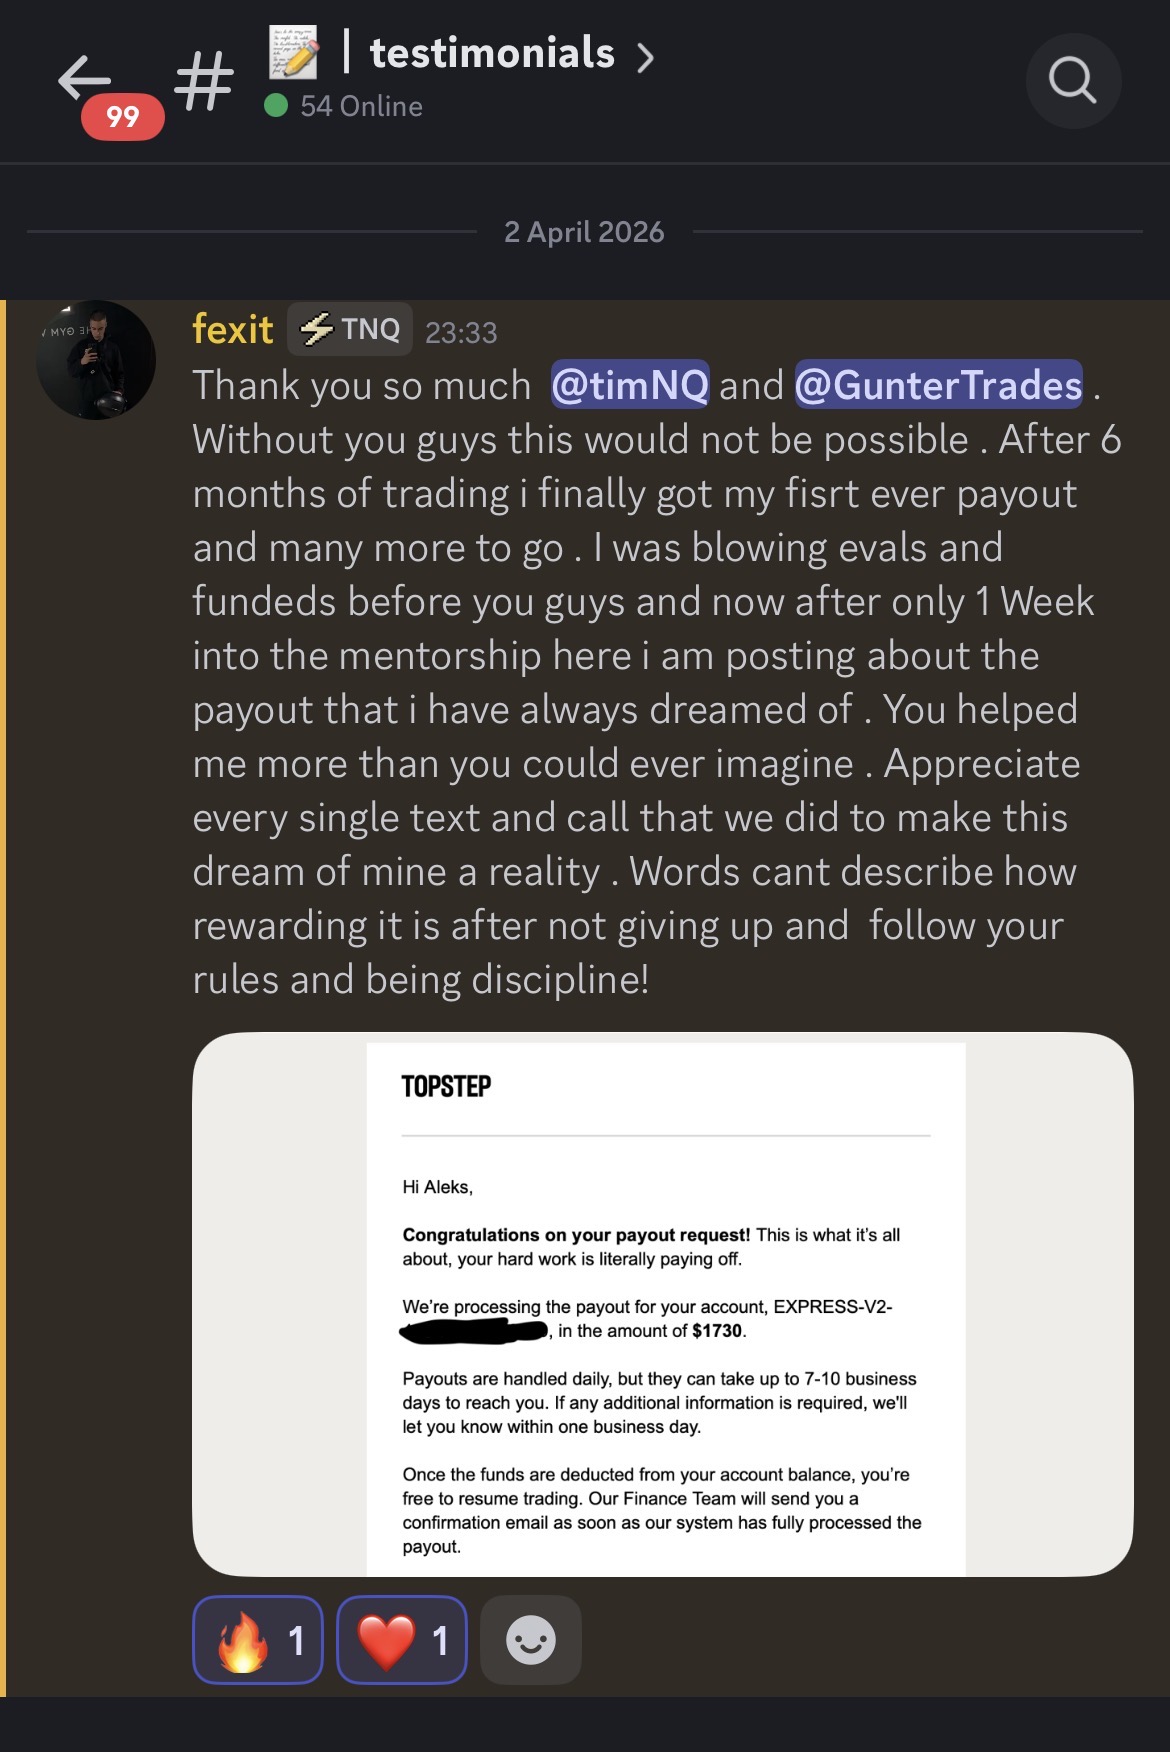This screenshot has width=1170, height=1752.
Task: Open the Topstep payout email image
Action: click(663, 1304)
